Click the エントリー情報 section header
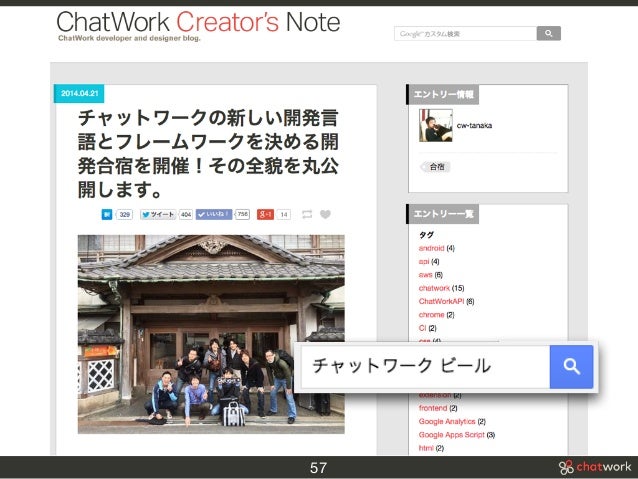The height and width of the screenshot is (479, 638). 443,94
